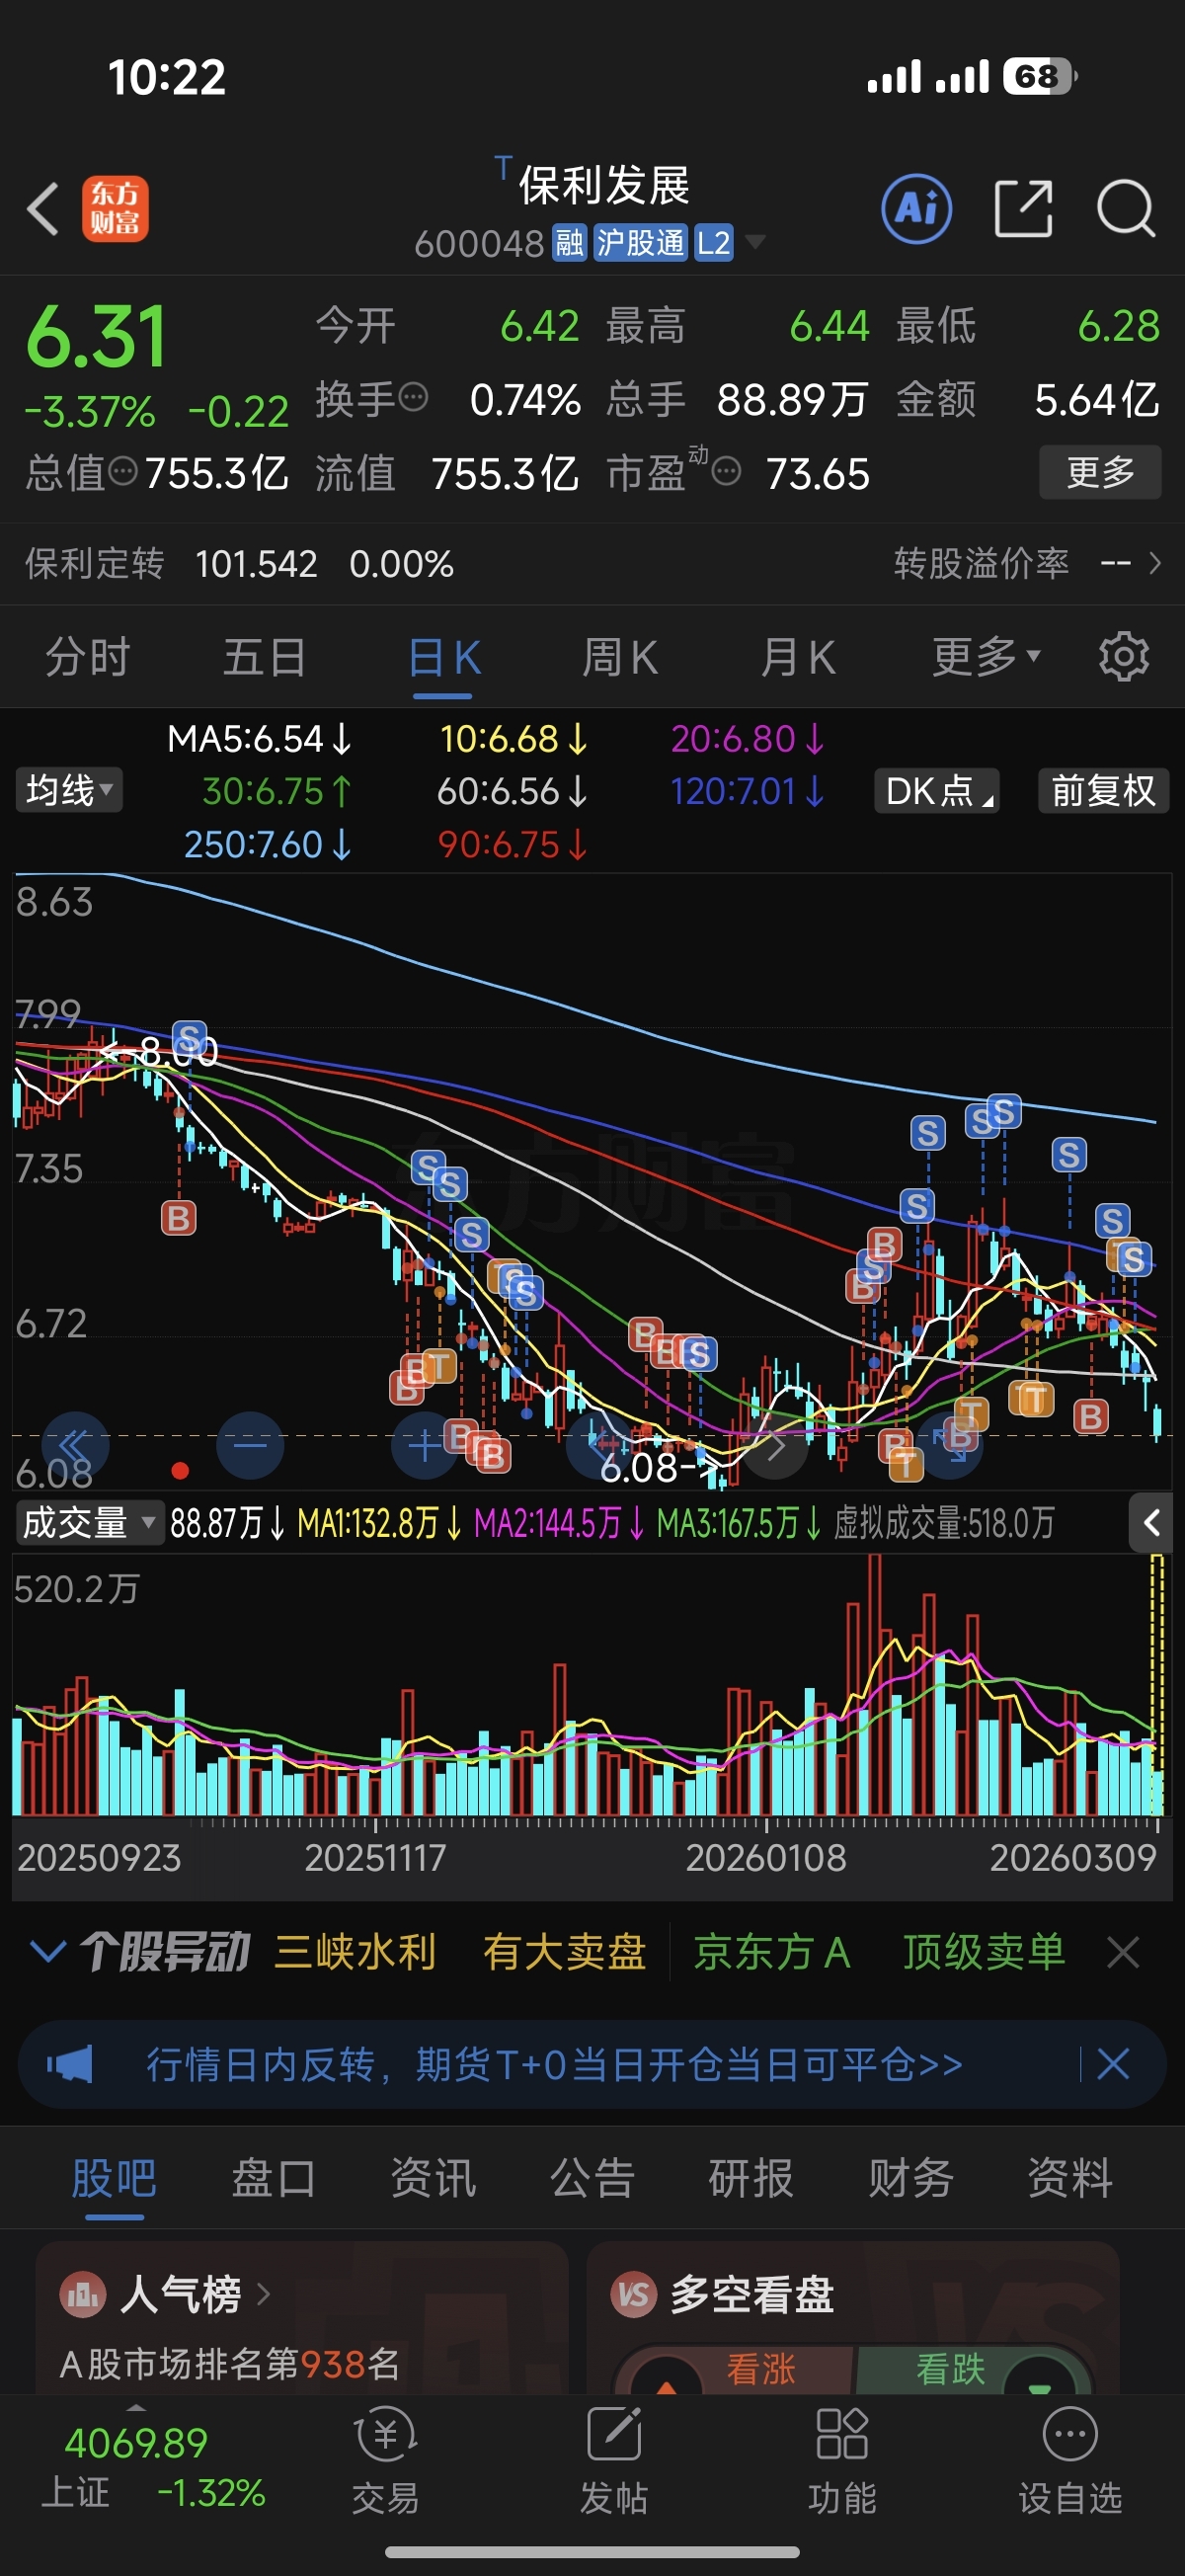
Task: Open 三峡水利 stock alert
Action: tap(355, 1952)
